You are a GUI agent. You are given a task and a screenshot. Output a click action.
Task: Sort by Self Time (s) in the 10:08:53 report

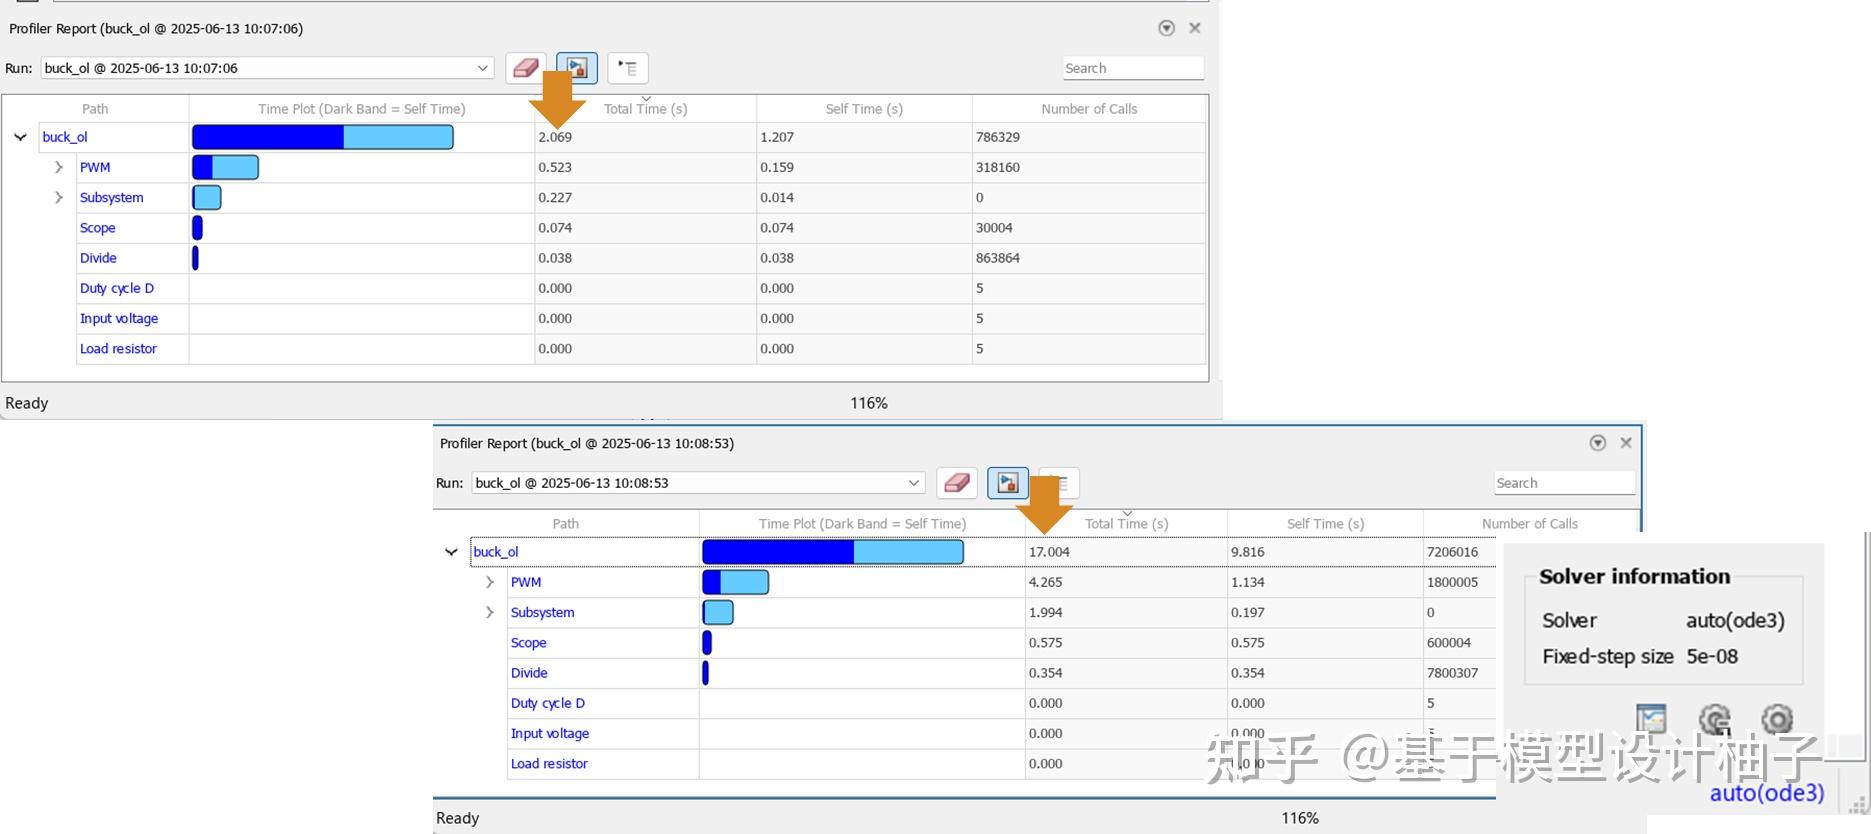click(1325, 524)
